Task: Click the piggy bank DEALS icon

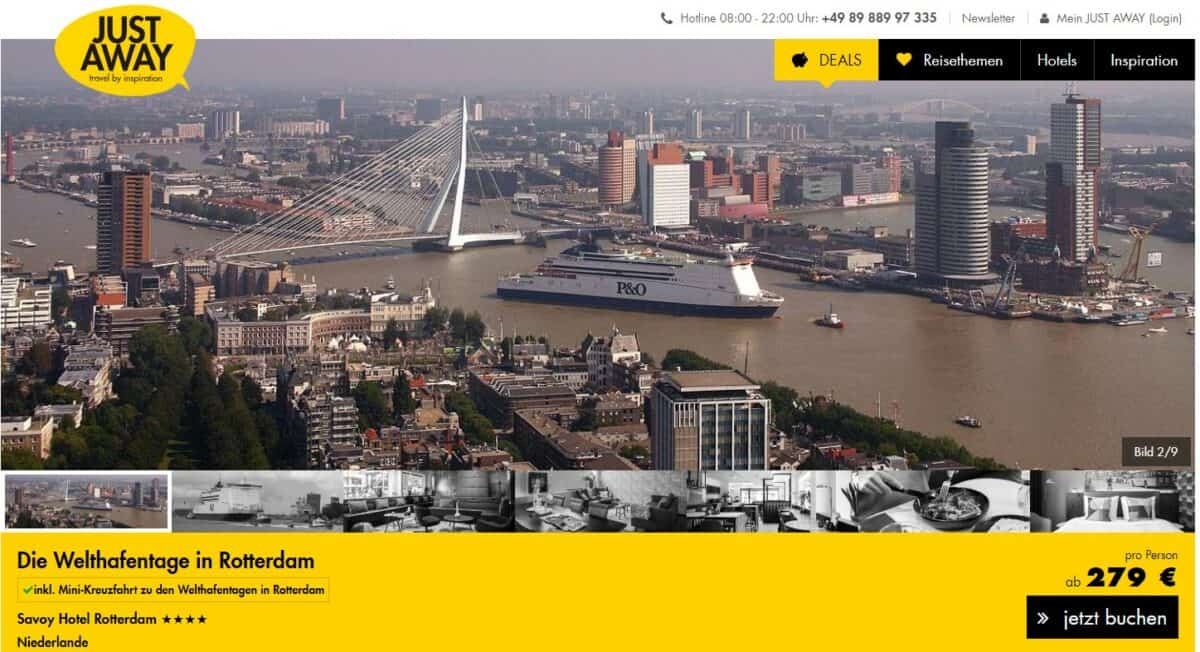Action: click(x=799, y=60)
